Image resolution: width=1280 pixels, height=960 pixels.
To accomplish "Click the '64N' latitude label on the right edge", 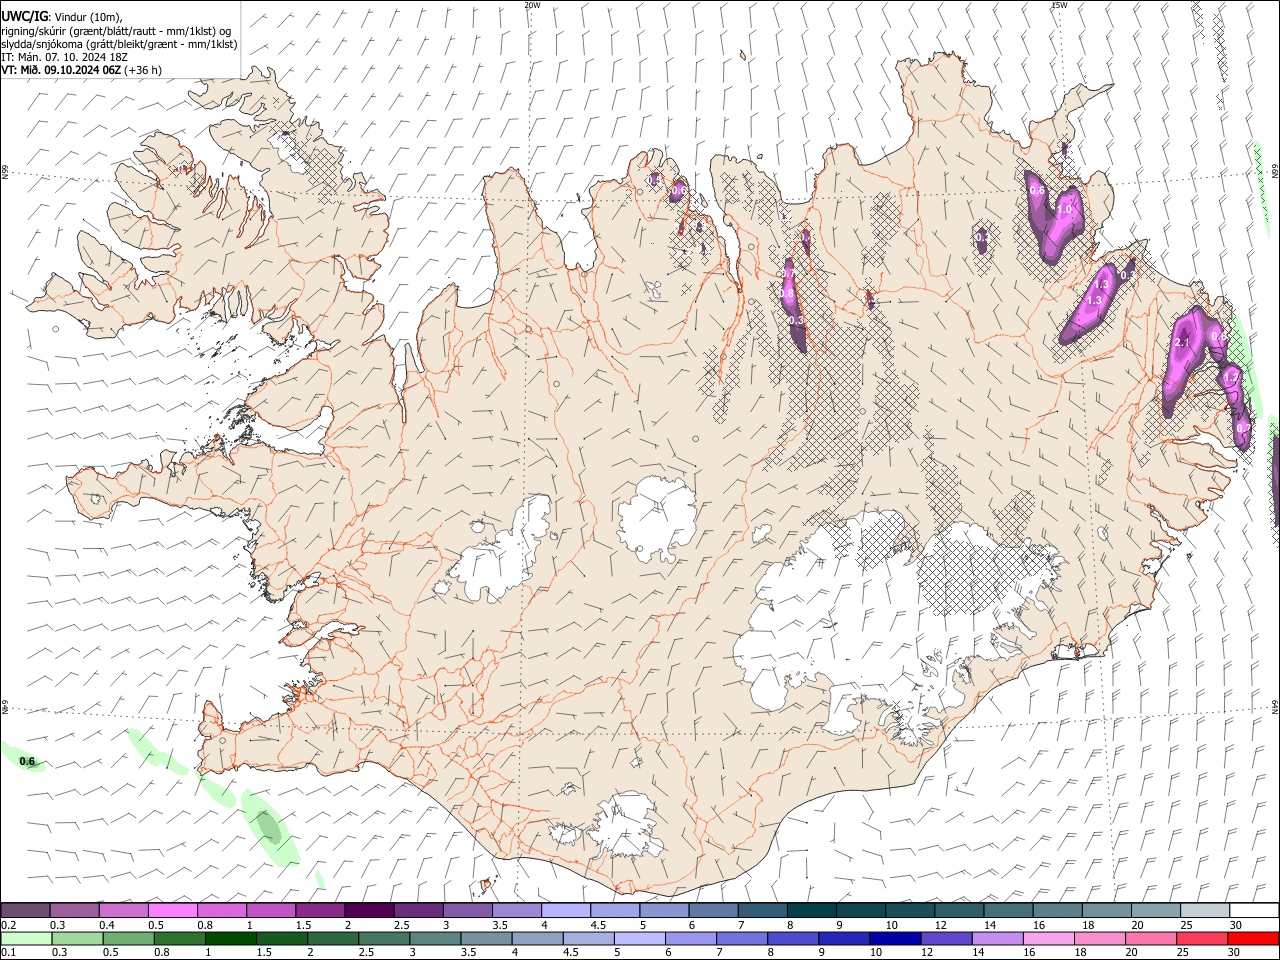I will click(1275, 706).
